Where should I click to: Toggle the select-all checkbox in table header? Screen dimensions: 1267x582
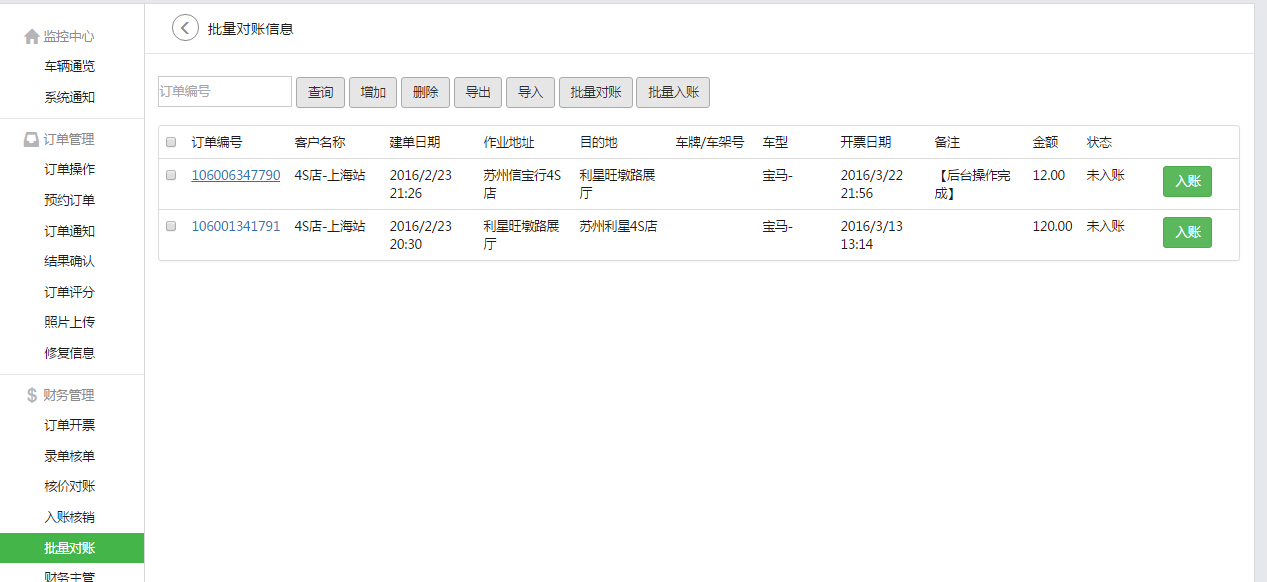coord(171,142)
